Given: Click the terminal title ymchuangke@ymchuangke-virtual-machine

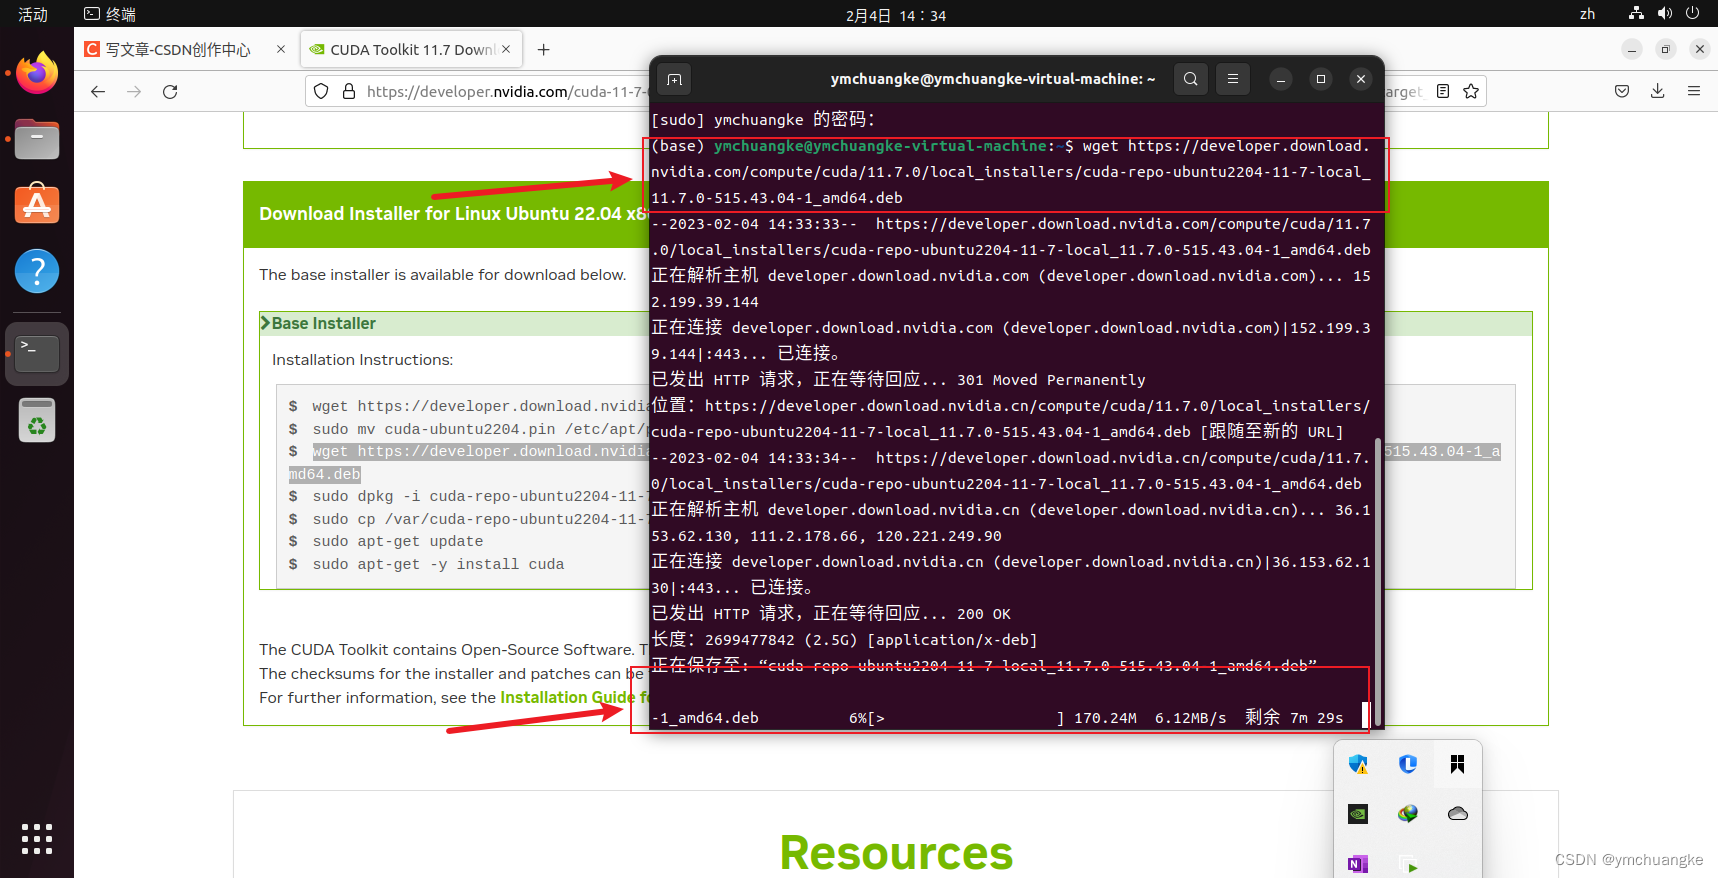Looking at the screenshot, I should 992,79.
